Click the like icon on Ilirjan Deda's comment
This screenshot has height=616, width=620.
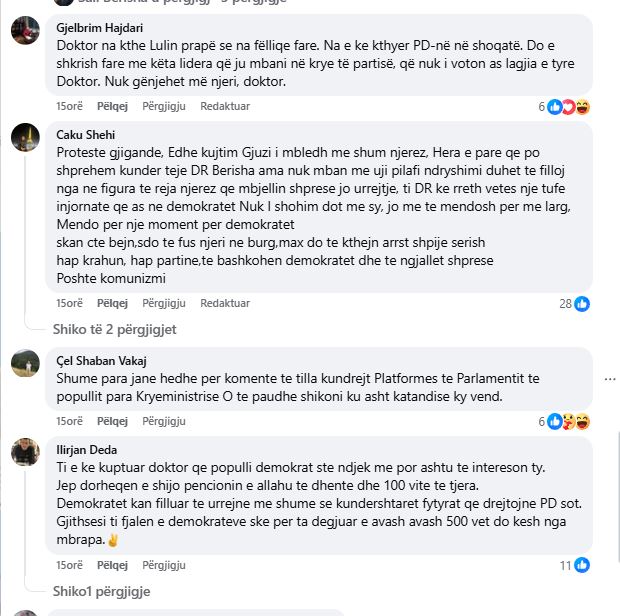click(x=582, y=566)
